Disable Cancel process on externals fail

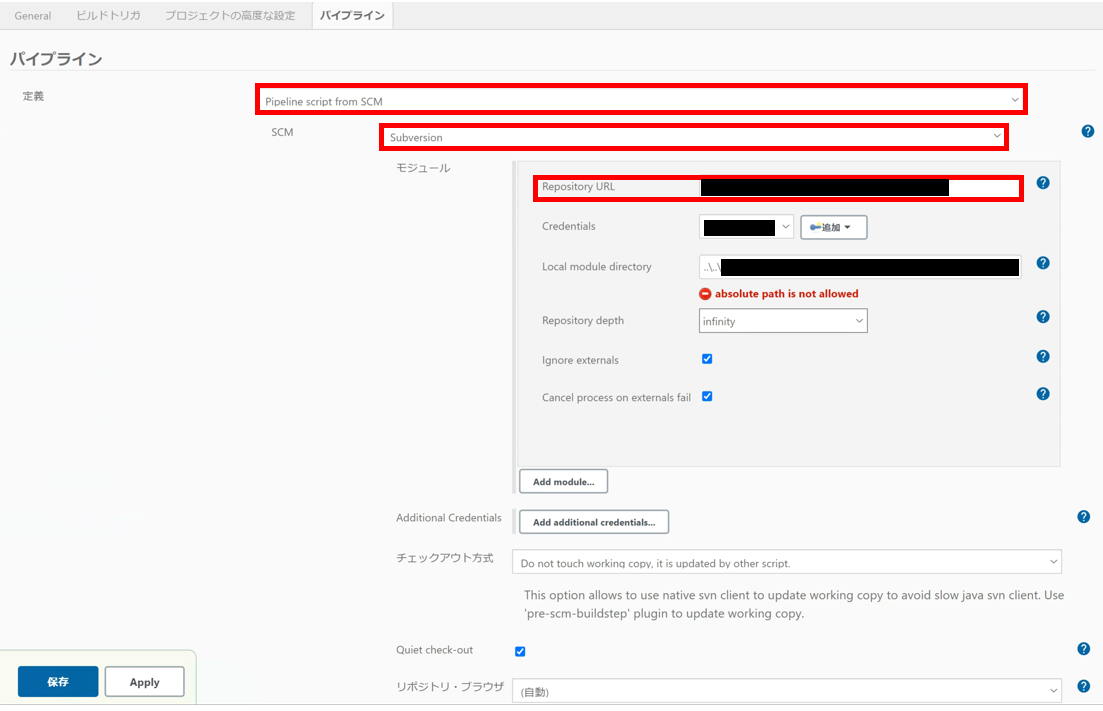pyautogui.click(x=707, y=395)
